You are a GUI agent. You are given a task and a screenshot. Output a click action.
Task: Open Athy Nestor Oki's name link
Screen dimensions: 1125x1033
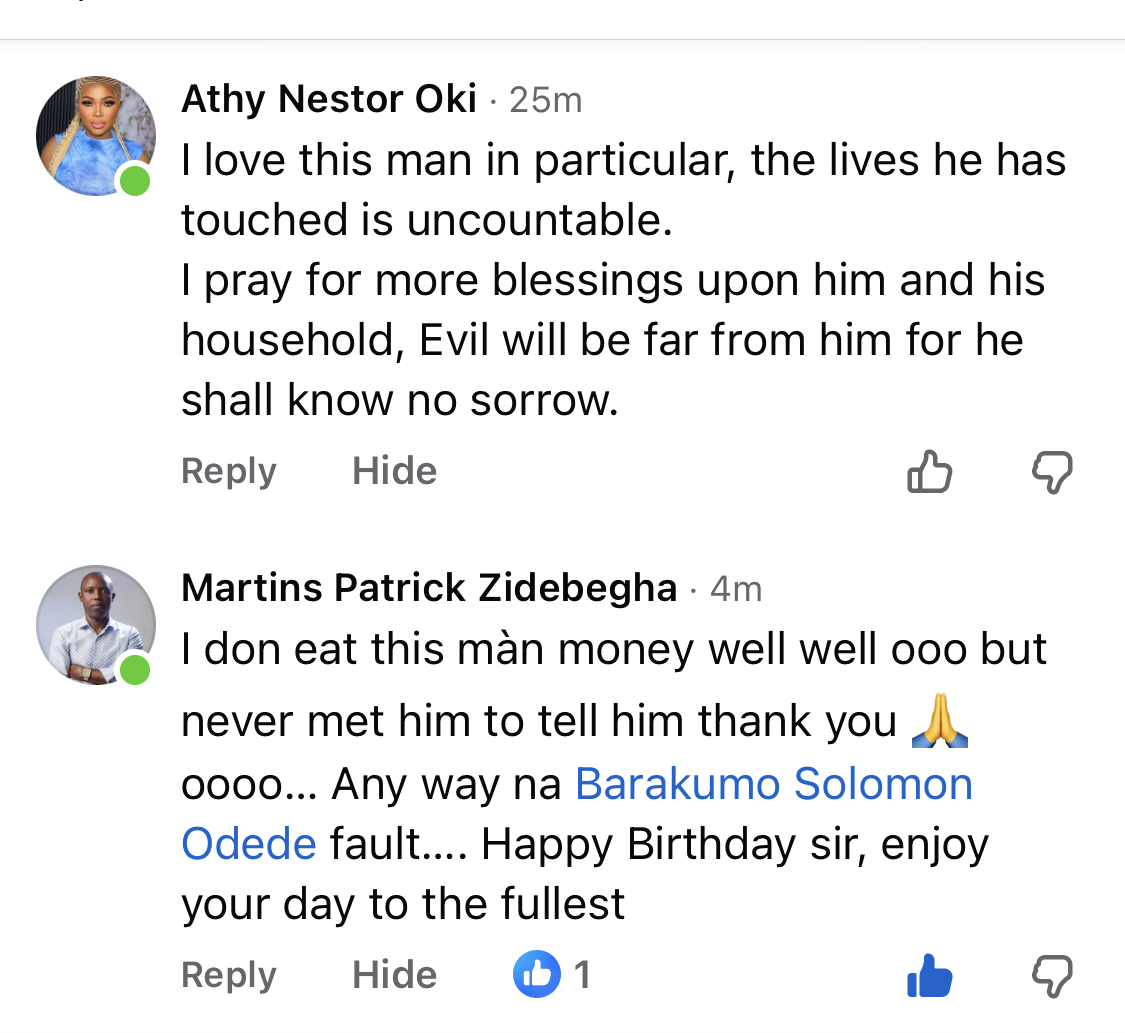click(329, 99)
